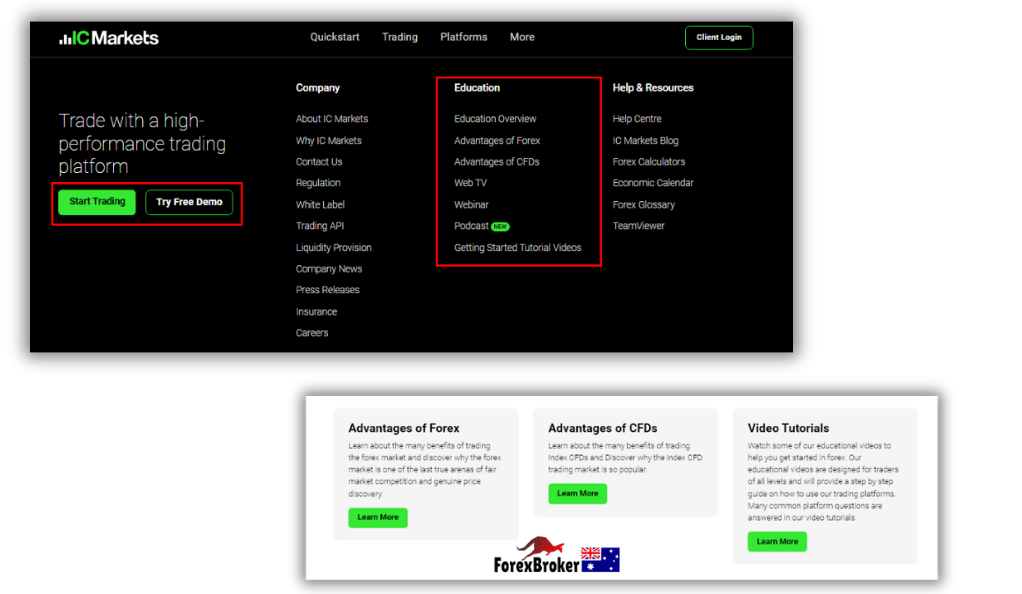The width and height of the screenshot is (1022, 594).
Task: Click the hero headline 'Trade with a high-performance trading platform'
Action: point(142,143)
